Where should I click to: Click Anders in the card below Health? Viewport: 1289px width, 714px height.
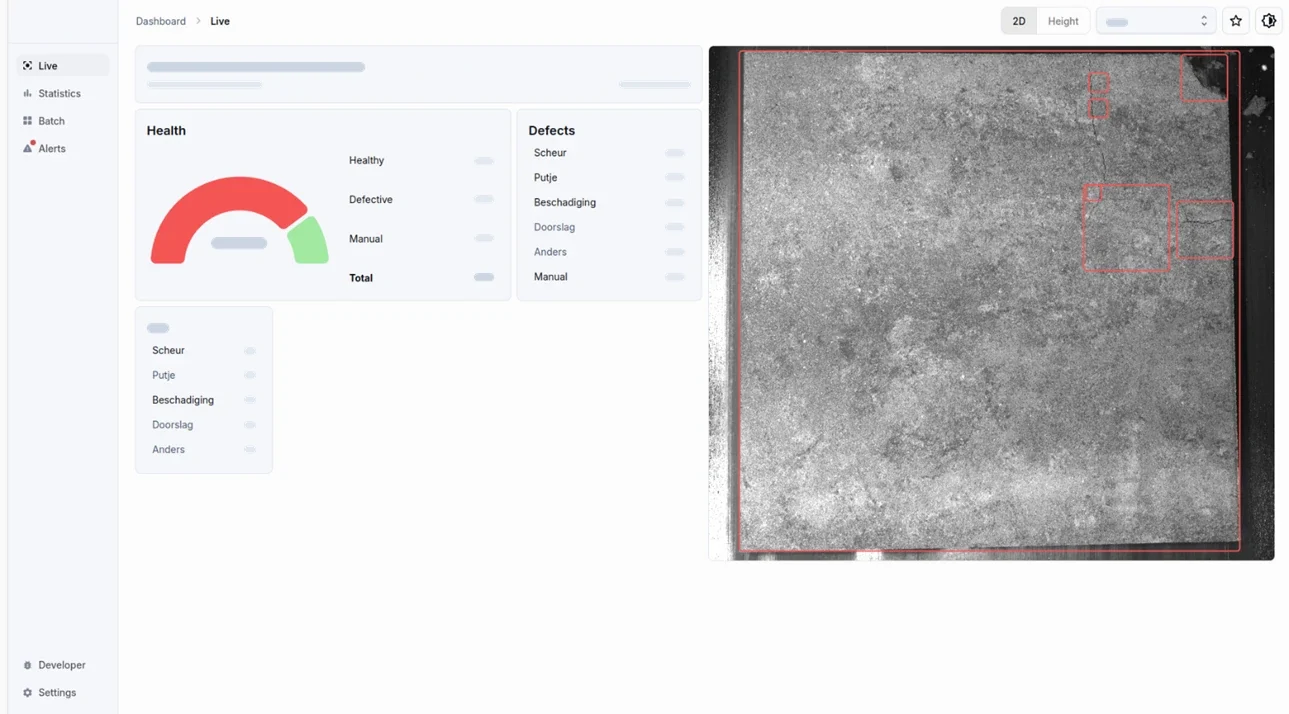tap(204, 450)
